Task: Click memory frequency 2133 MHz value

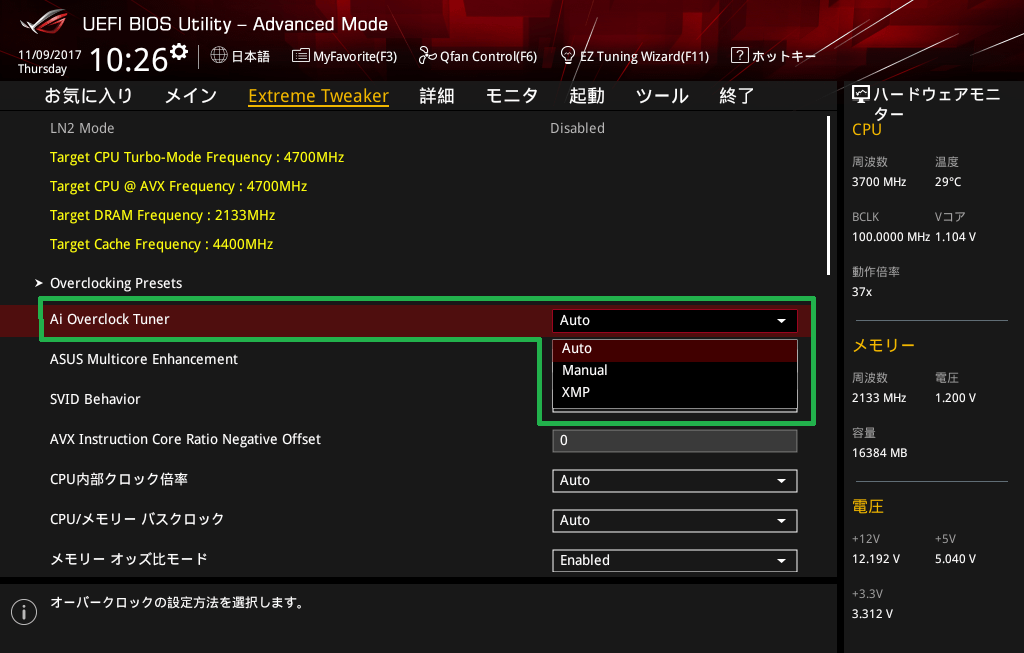Action: point(879,398)
